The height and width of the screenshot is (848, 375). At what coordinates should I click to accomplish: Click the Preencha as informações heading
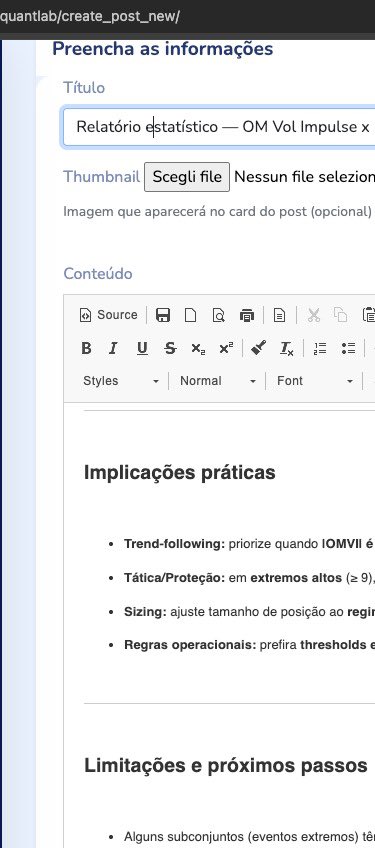[162, 49]
